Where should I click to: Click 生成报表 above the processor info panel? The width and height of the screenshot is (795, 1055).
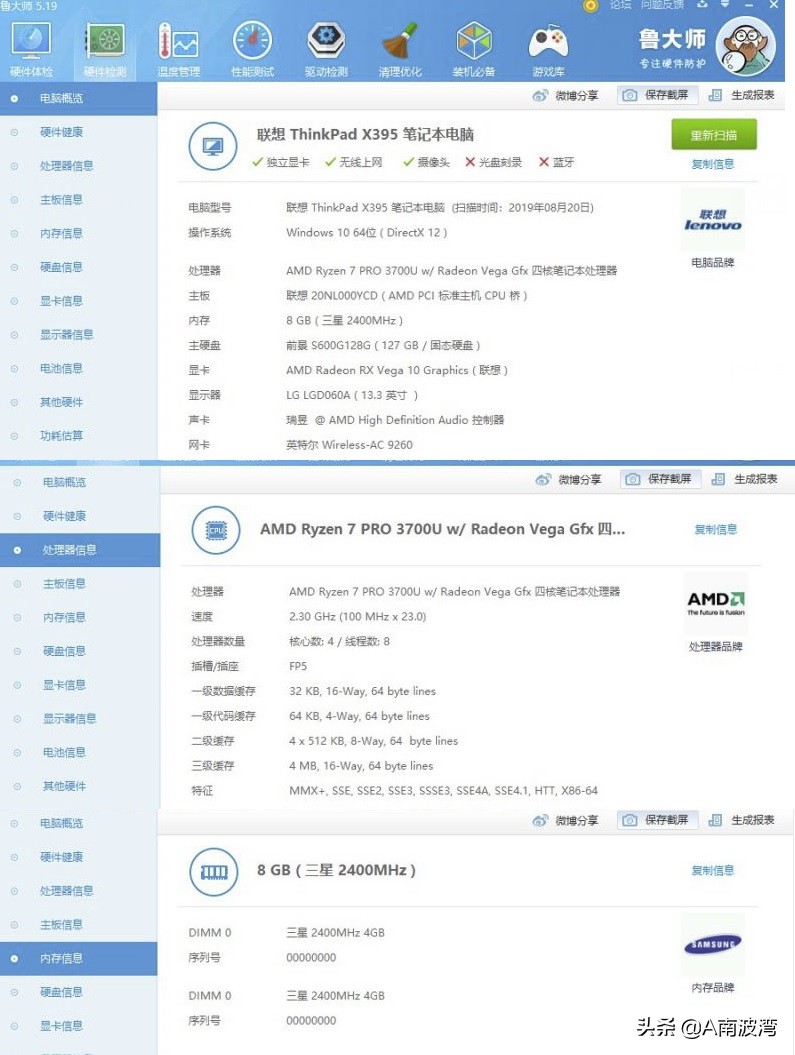(745, 478)
